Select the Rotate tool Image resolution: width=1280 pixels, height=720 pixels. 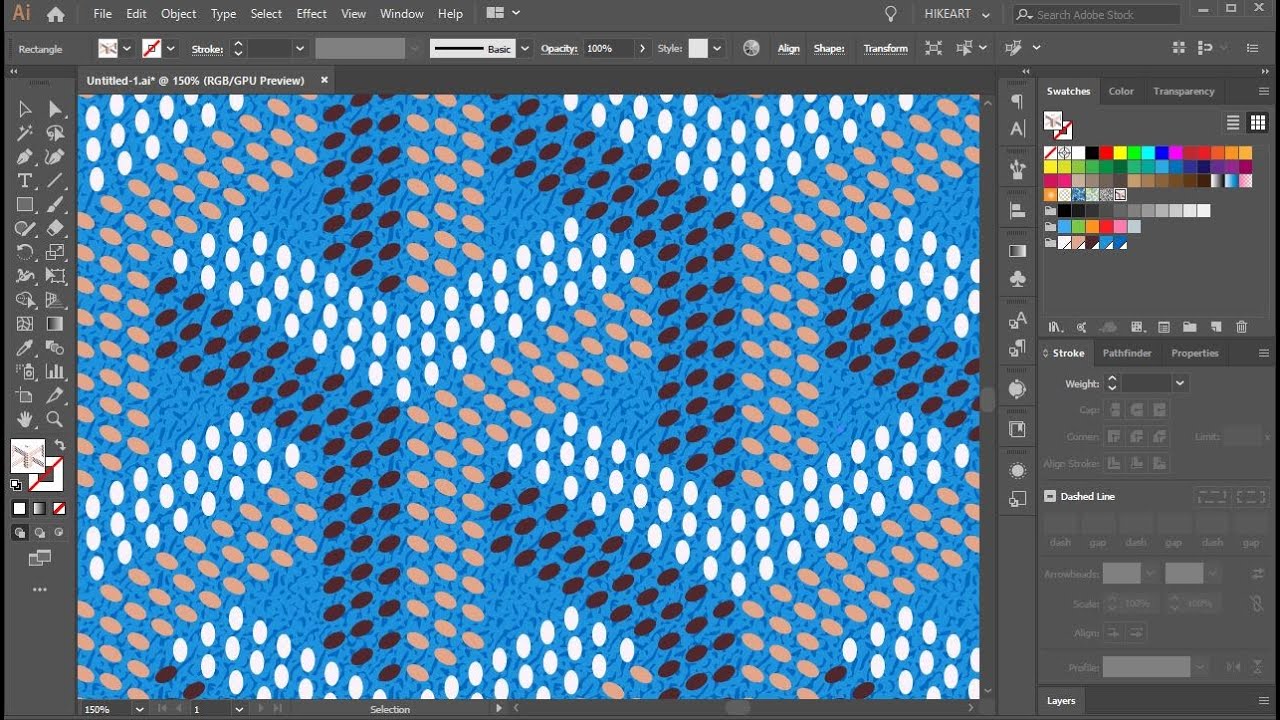coord(25,253)
